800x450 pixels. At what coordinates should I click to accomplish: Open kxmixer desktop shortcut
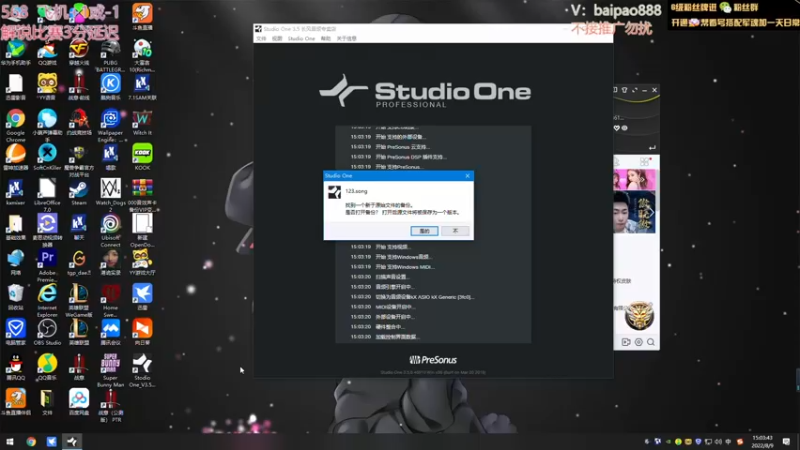(x=15, y=192)
